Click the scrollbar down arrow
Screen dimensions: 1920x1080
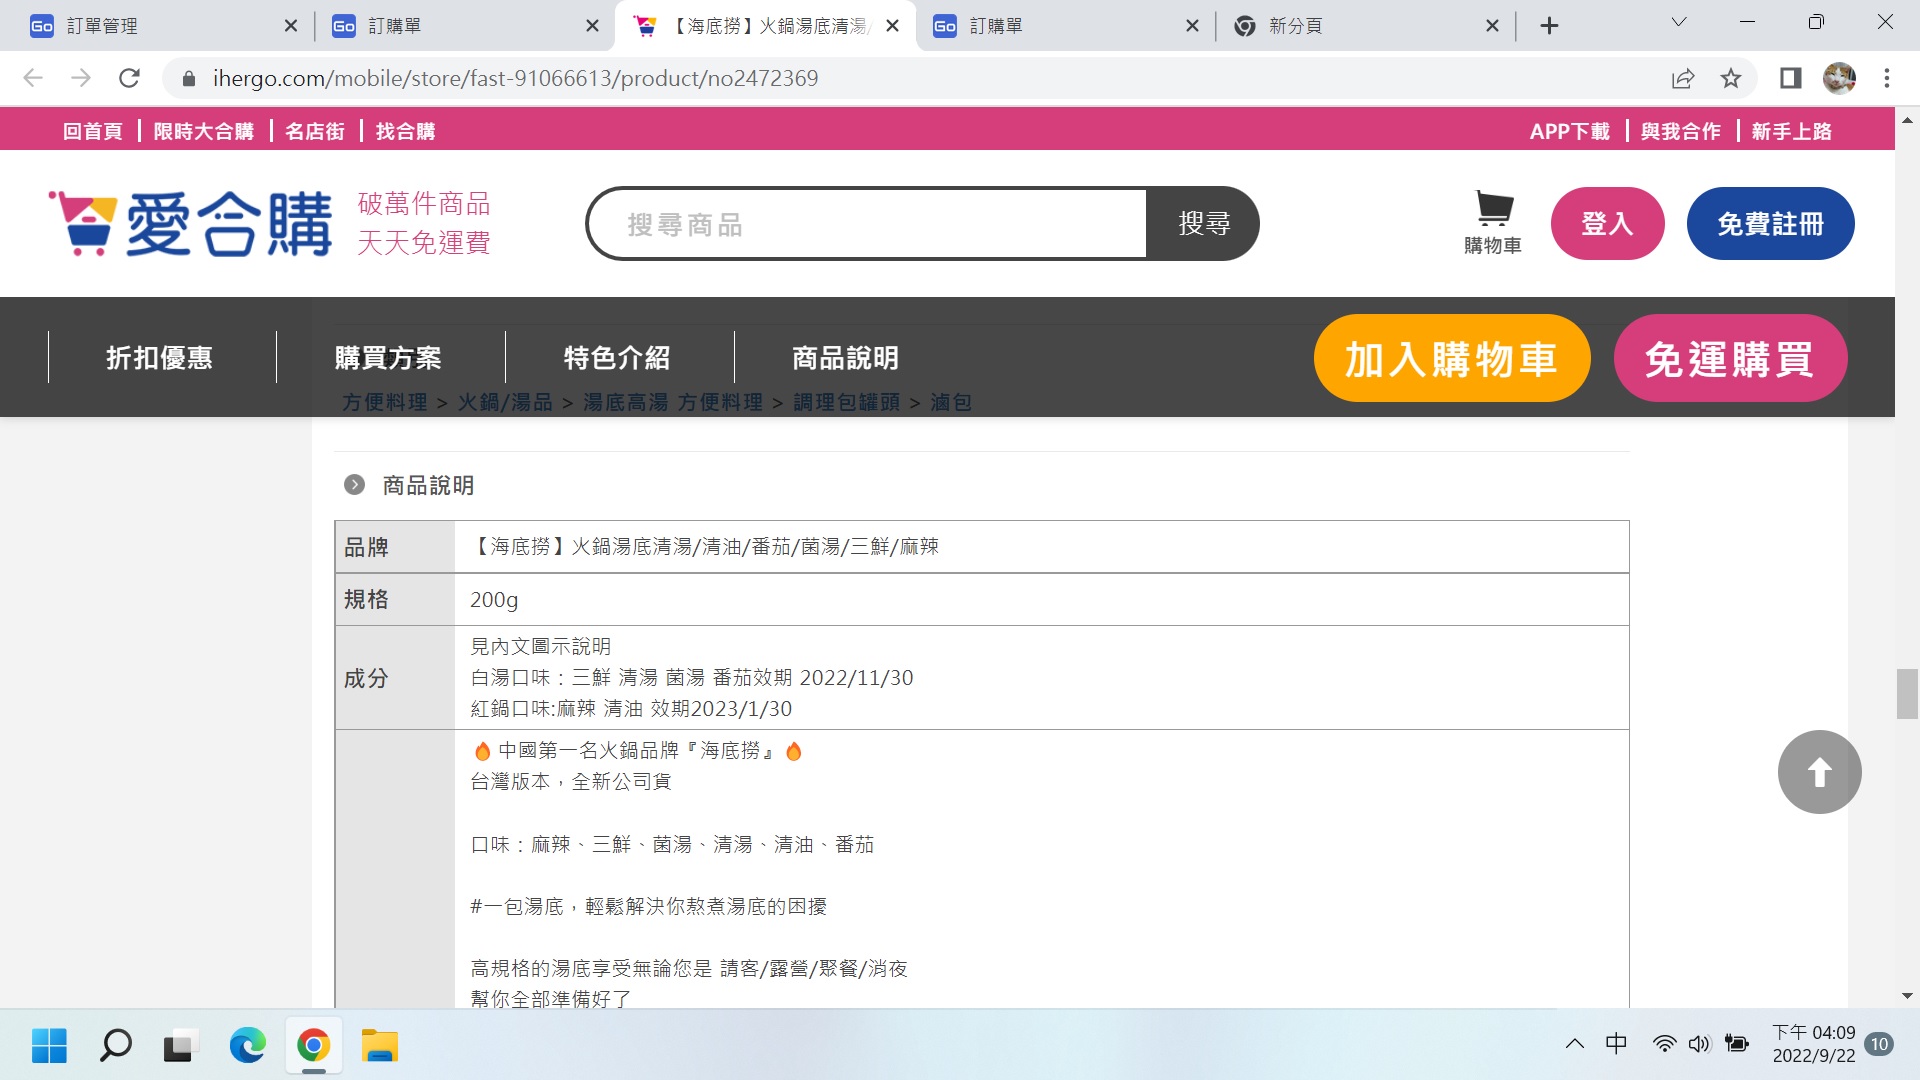click(1907, 996)
